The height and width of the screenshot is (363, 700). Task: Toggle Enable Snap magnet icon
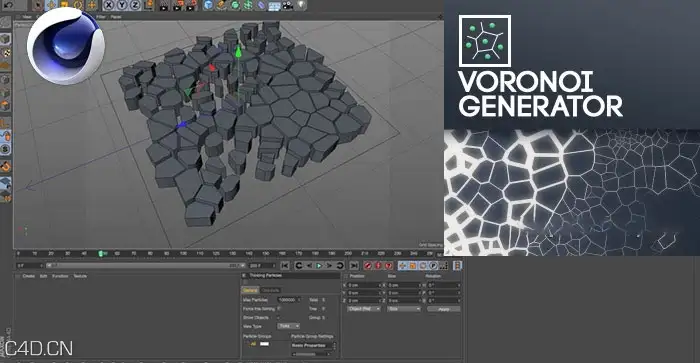(x=5, y=167)
